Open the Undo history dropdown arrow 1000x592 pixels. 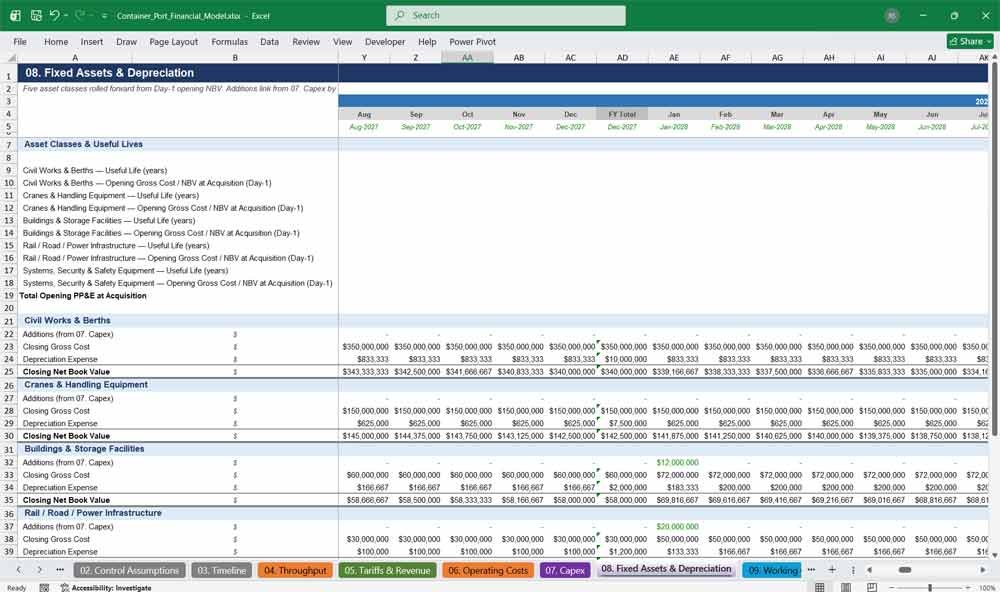tap(66, 15)
